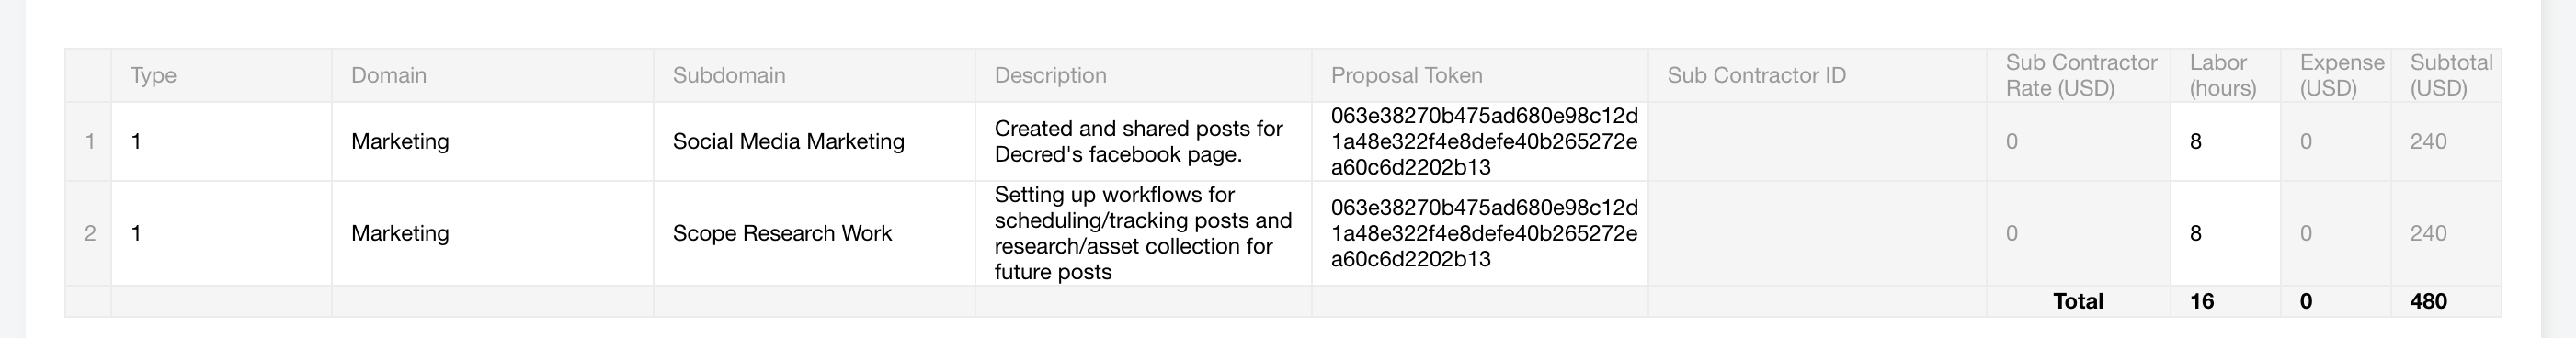
Task: Click the Subdomain column header
Action: 814,75
